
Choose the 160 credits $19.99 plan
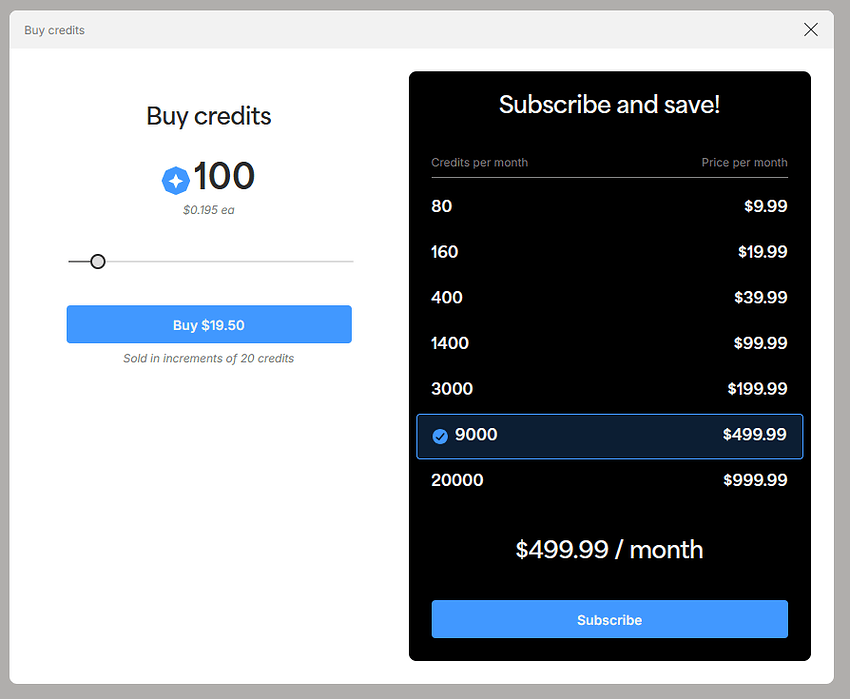(609, 252)
